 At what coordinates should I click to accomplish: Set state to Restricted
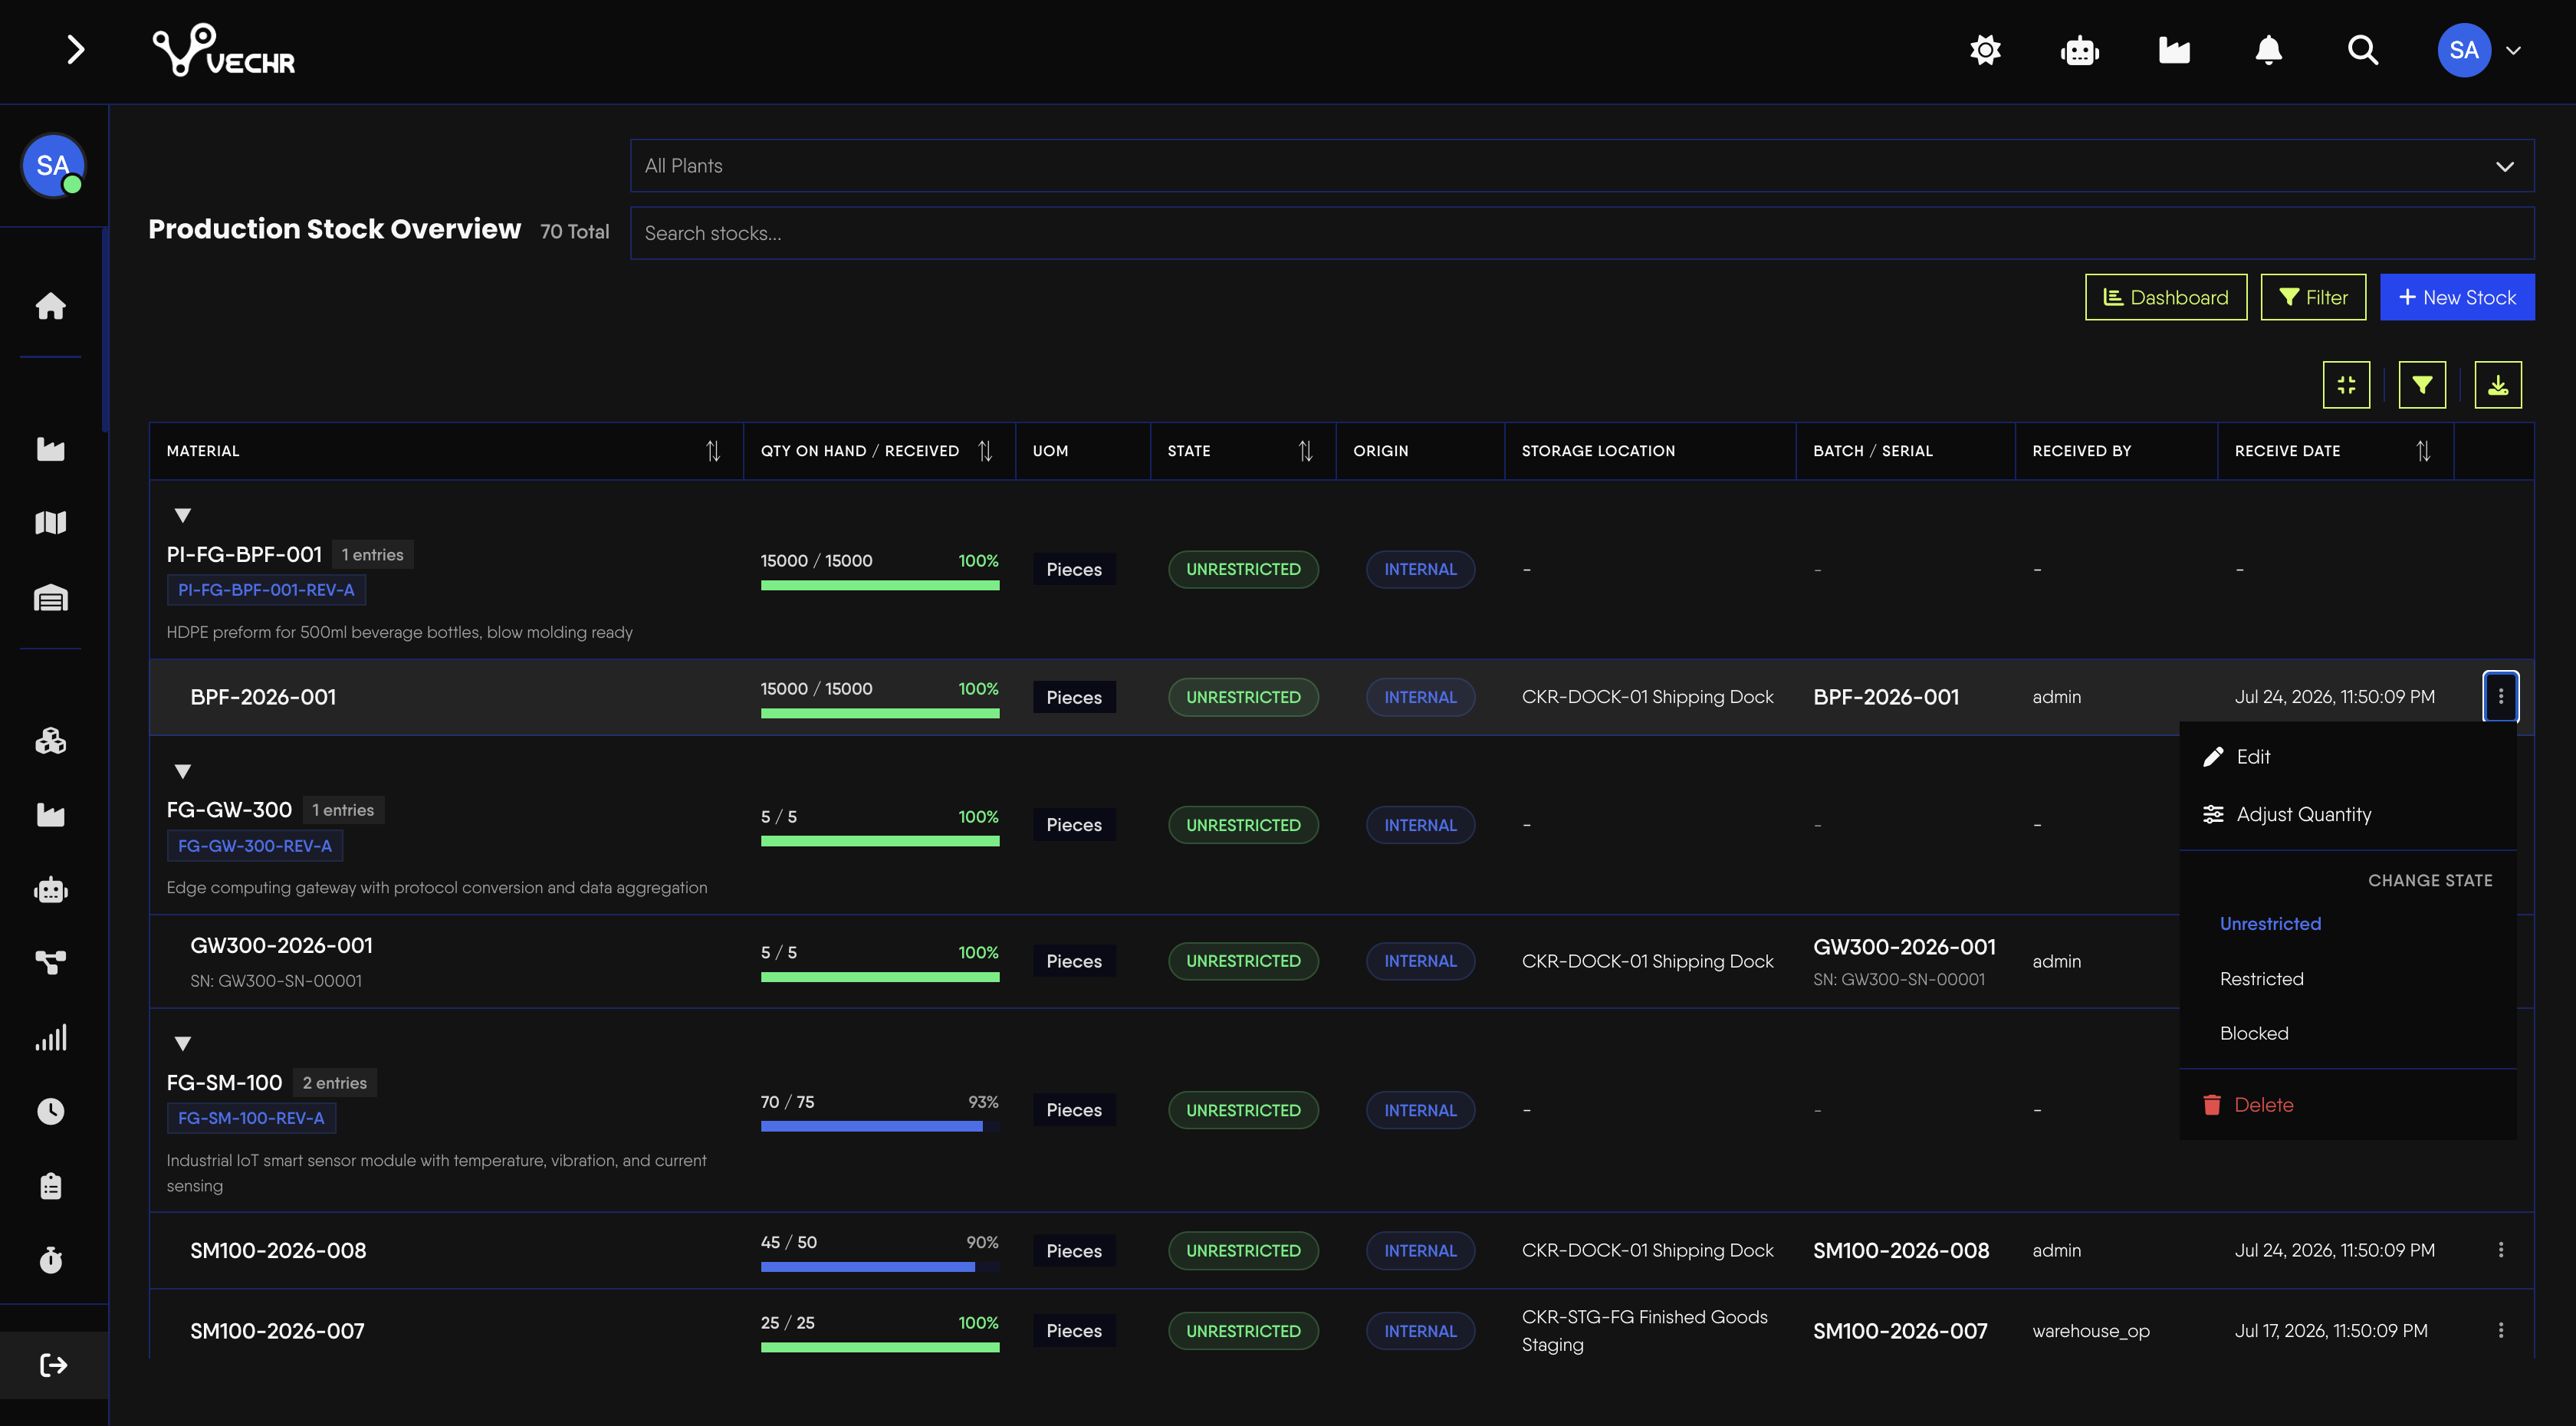(2347, 979)
